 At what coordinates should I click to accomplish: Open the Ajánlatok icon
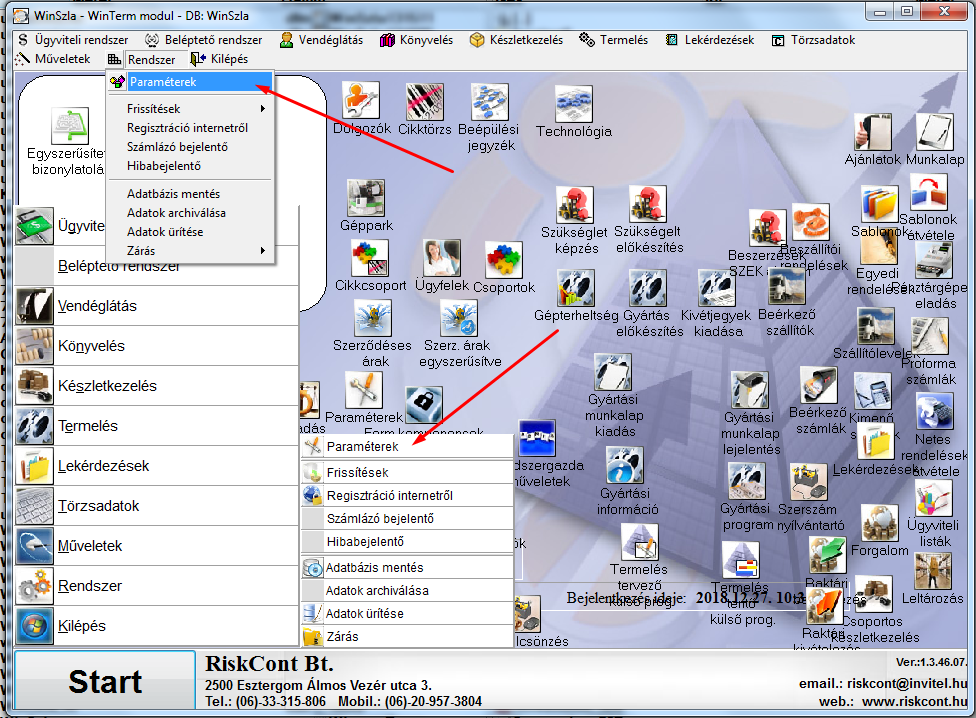[873, 132]
